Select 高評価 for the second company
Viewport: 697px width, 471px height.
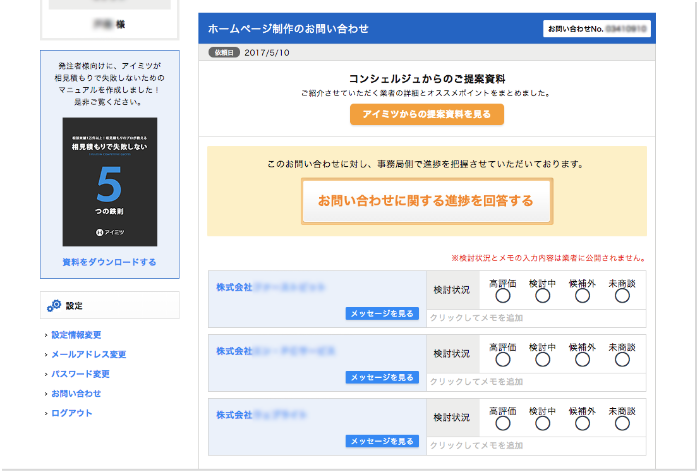coord(503,360)
